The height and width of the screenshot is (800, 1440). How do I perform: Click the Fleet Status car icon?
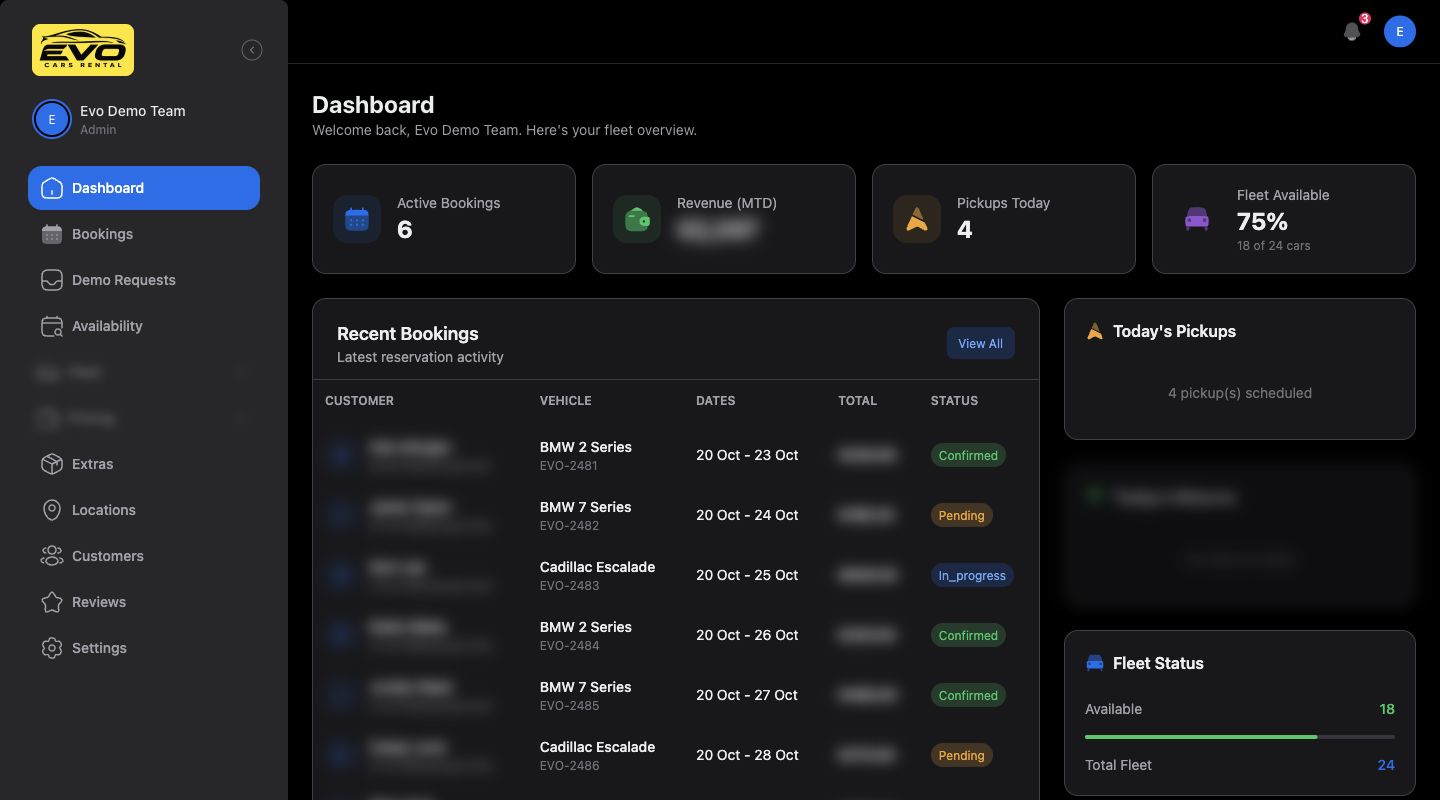point(1095,663)
